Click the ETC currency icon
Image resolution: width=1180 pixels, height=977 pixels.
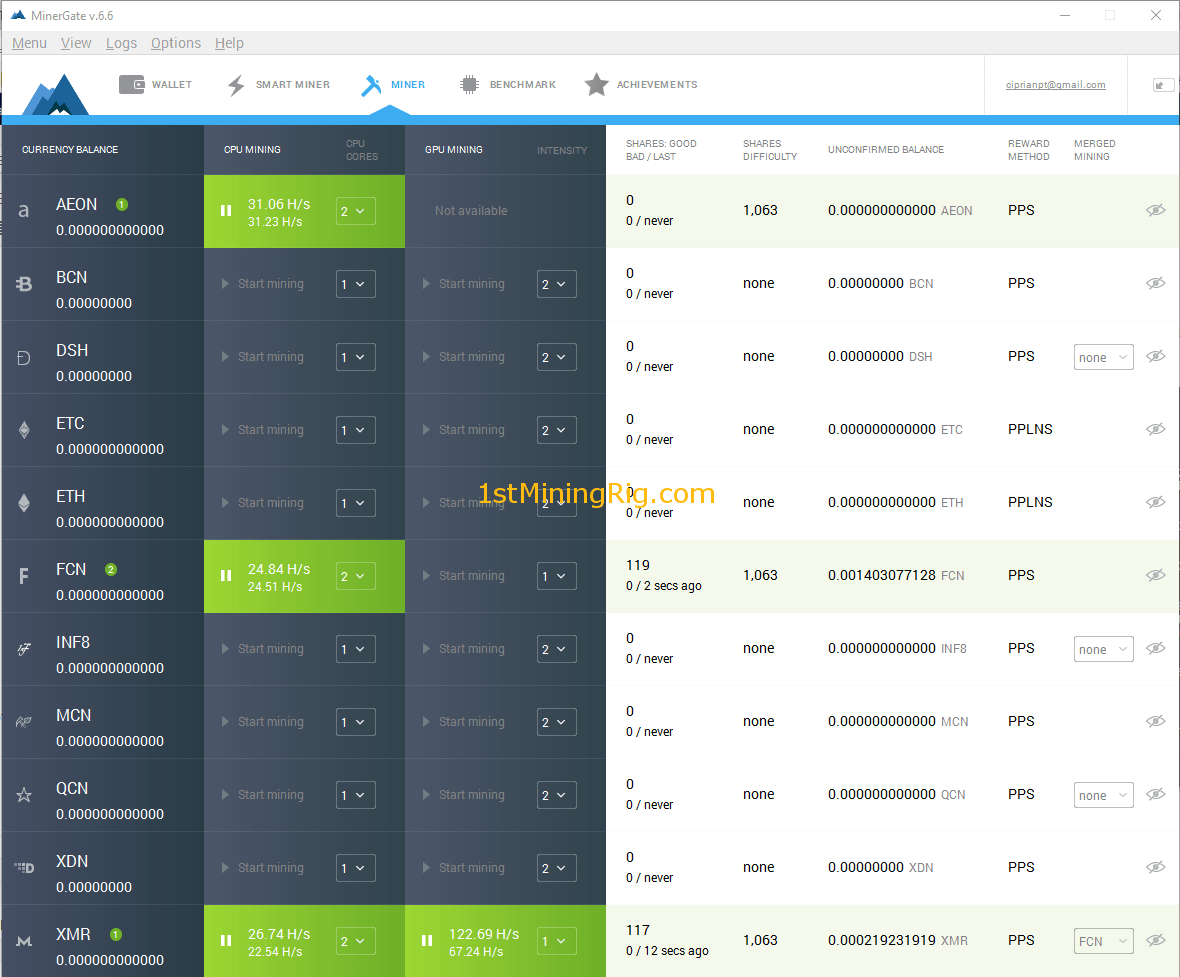pos(24,430)
